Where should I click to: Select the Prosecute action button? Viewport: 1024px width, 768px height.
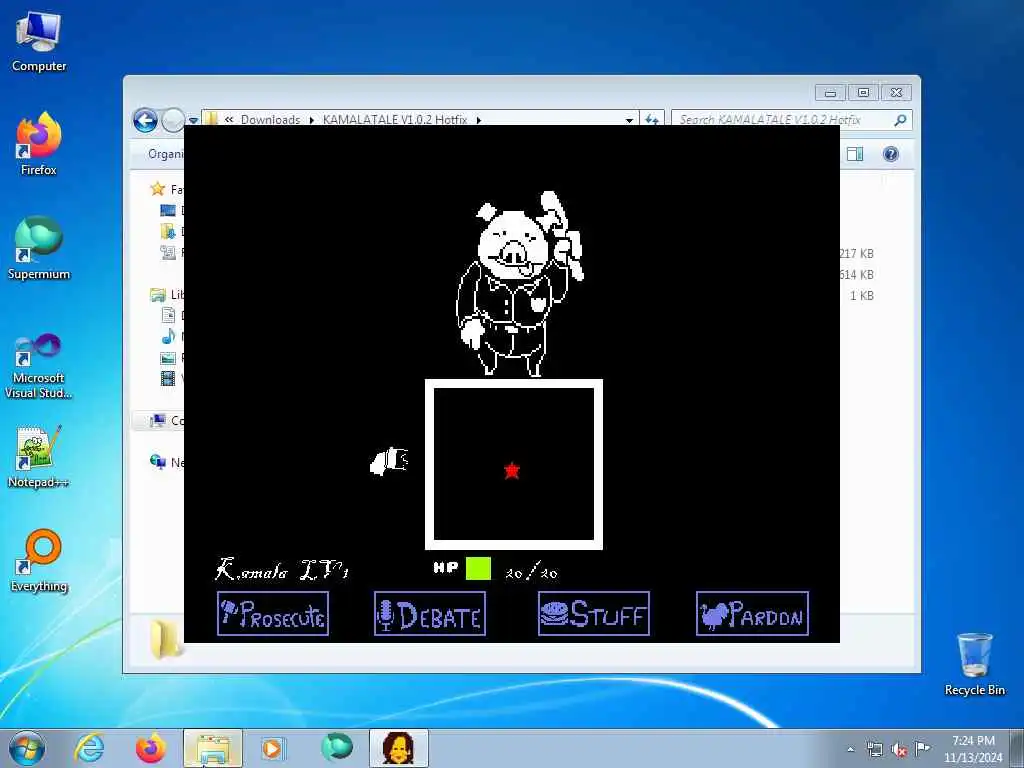[x=273, y=613]
